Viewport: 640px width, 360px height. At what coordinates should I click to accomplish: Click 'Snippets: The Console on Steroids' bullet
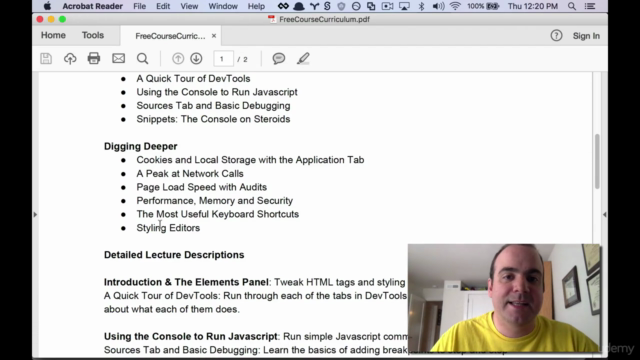coord(213,119)
